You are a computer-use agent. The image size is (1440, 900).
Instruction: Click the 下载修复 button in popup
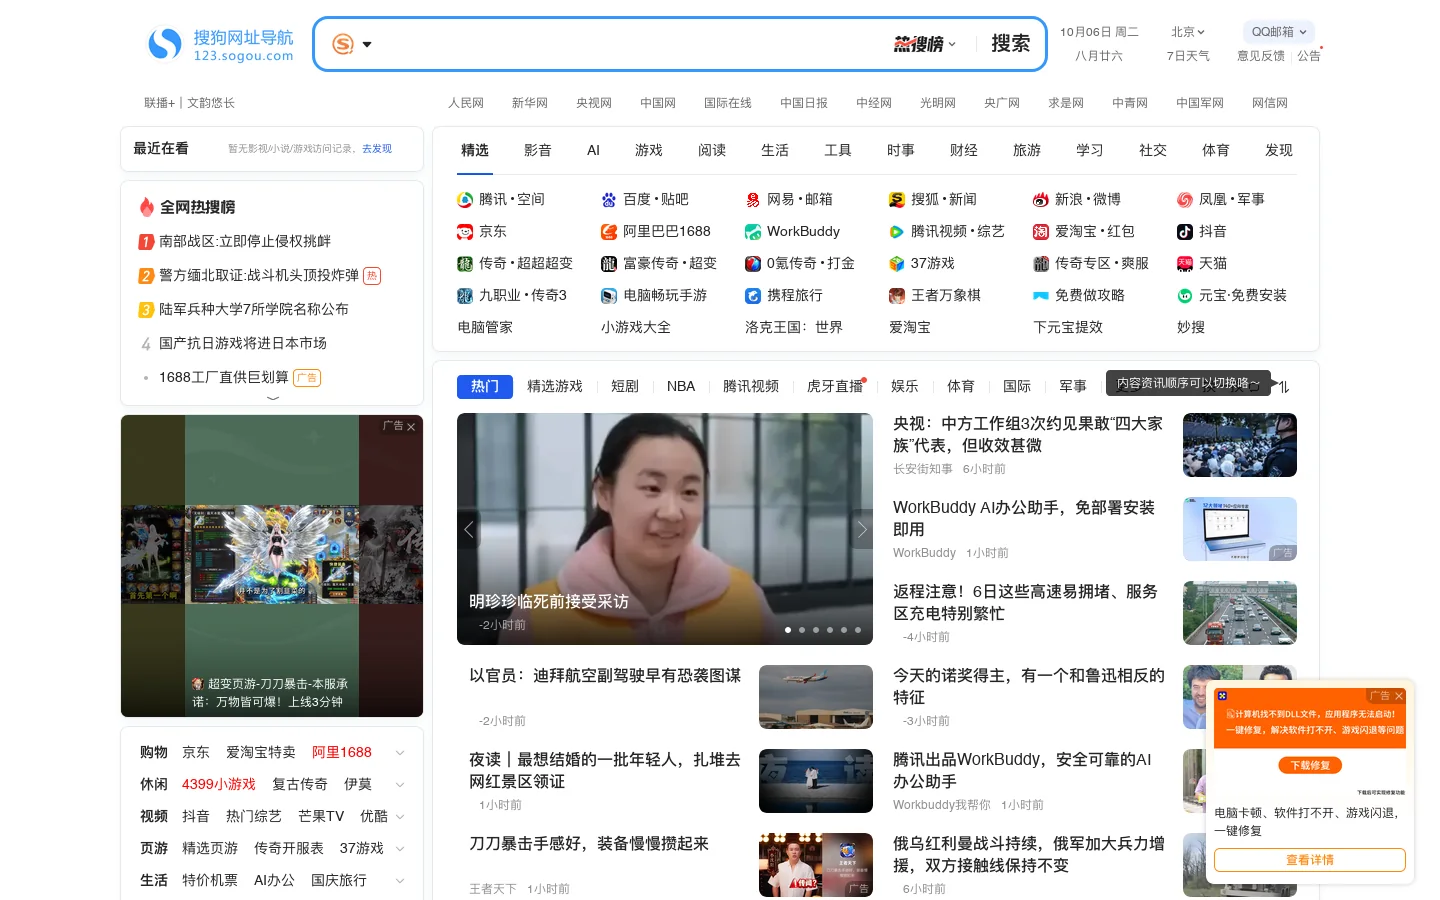[1310, 765]
